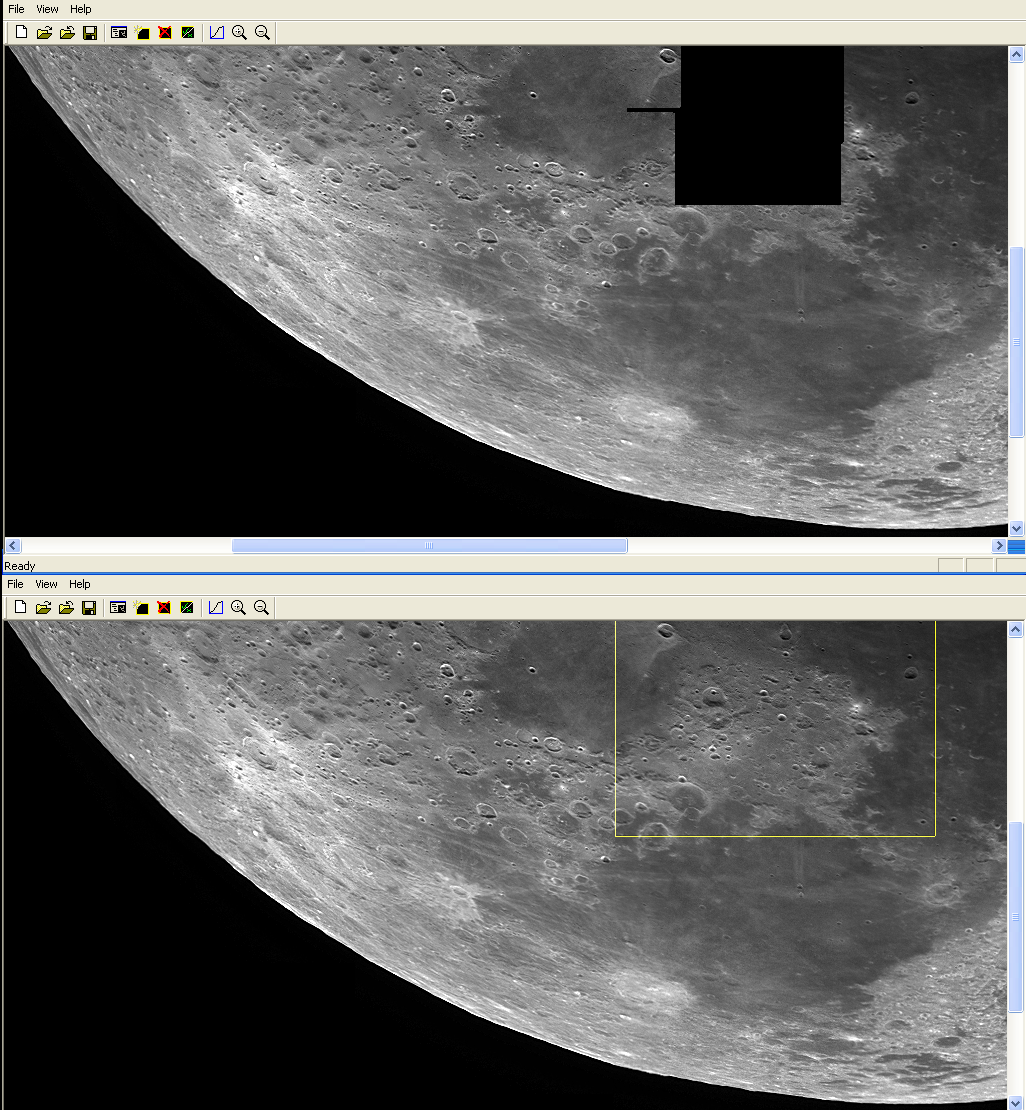Click the Zoom Out magnifier in the bottom window
Viewport: 1026px width, 1110px height.
[x=261, y=607]
